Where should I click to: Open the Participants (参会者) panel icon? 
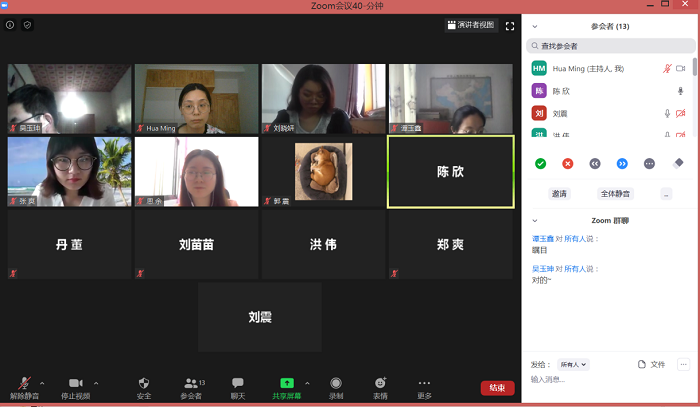(x=190, y=383)
